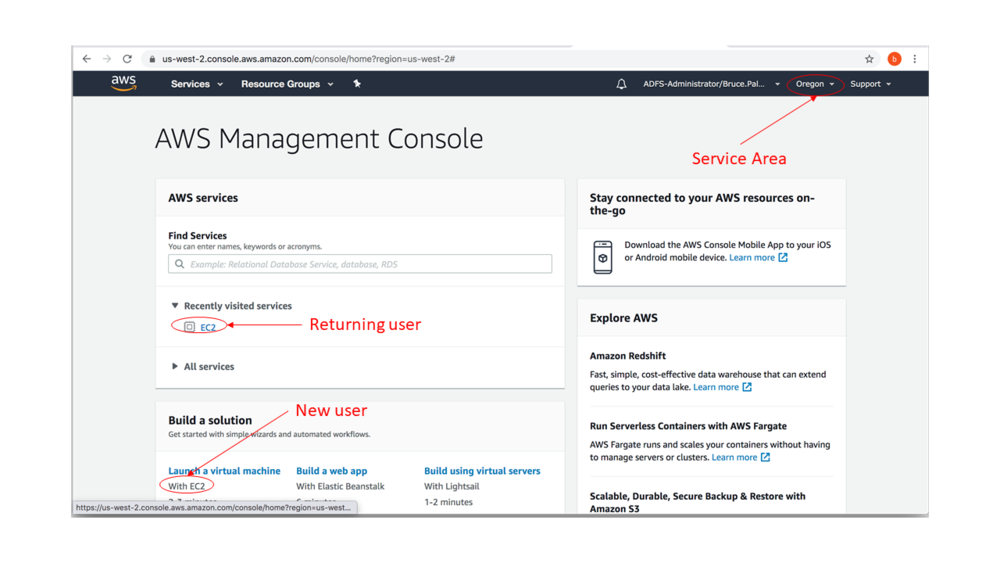Open the ADFS-Administrator account dropdown
Image resolution: width=1000 pixels, height=563 pixels.
click(711, 84)
